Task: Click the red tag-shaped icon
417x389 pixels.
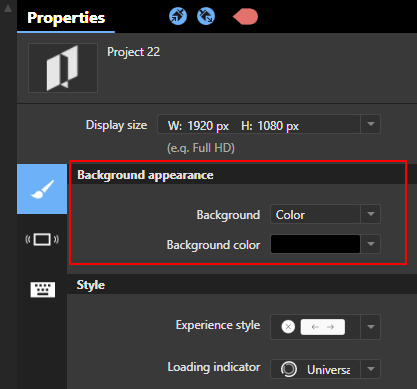Action: (245, 17)
